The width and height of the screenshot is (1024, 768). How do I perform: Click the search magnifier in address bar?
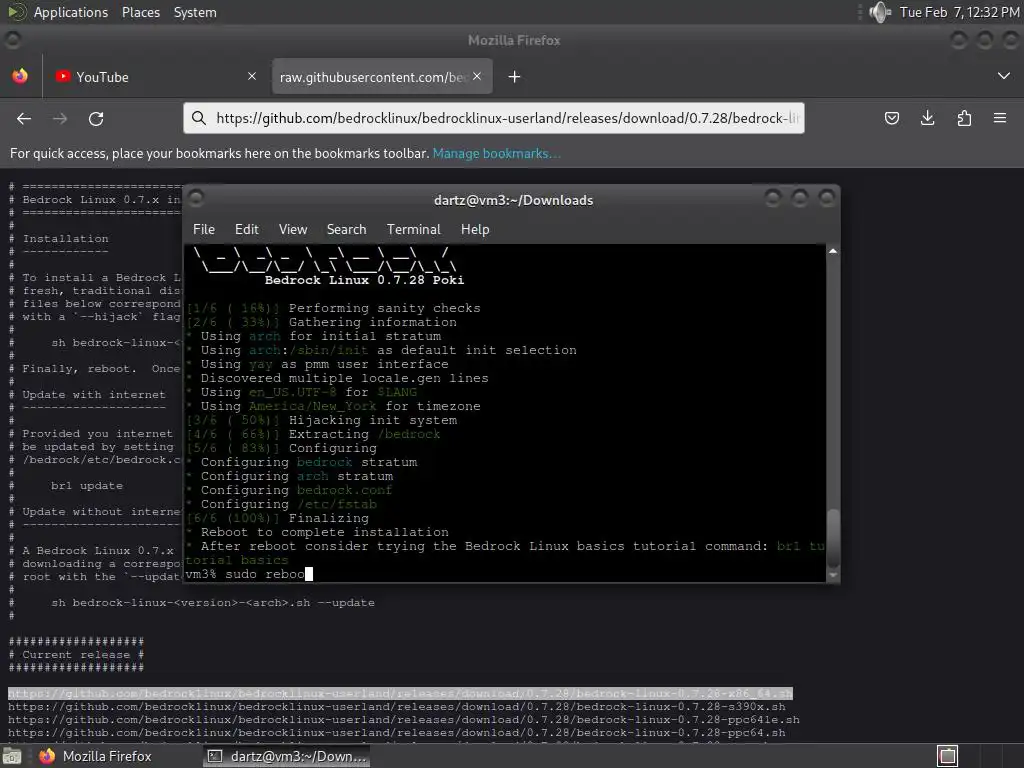coord(199,118)
